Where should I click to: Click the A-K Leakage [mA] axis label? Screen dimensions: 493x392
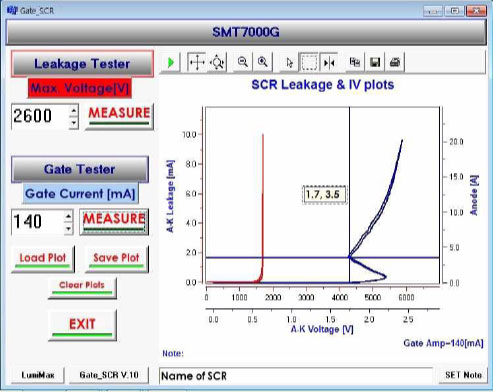[170, 196]
